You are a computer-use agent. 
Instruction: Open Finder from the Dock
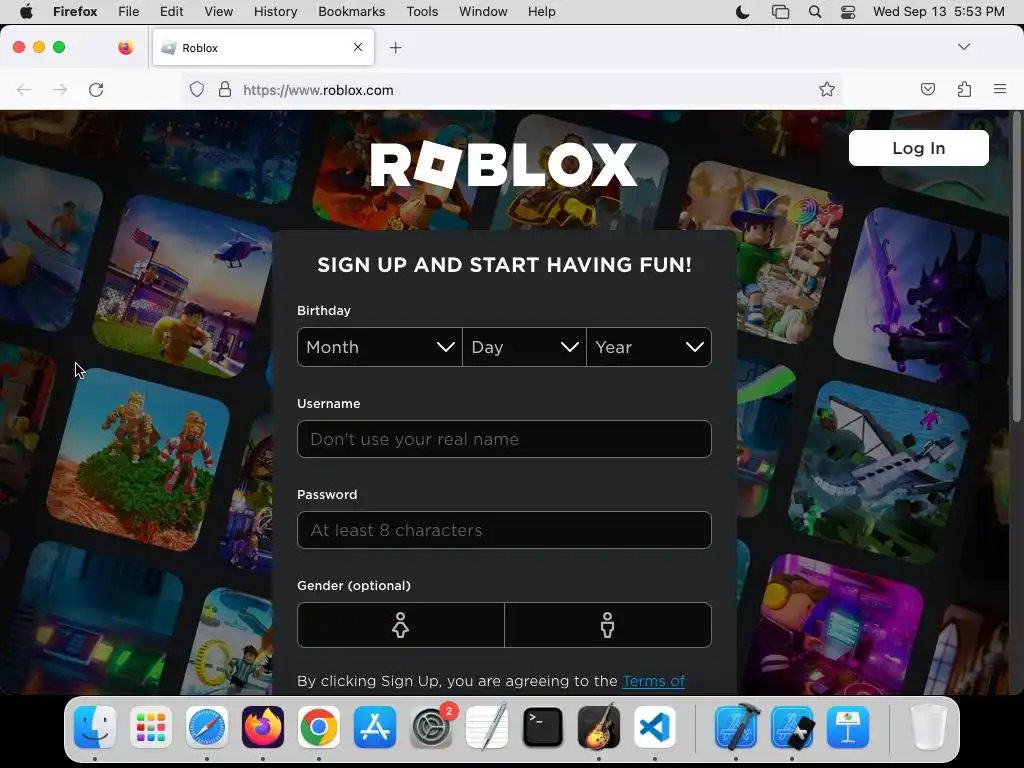[95, 727]
